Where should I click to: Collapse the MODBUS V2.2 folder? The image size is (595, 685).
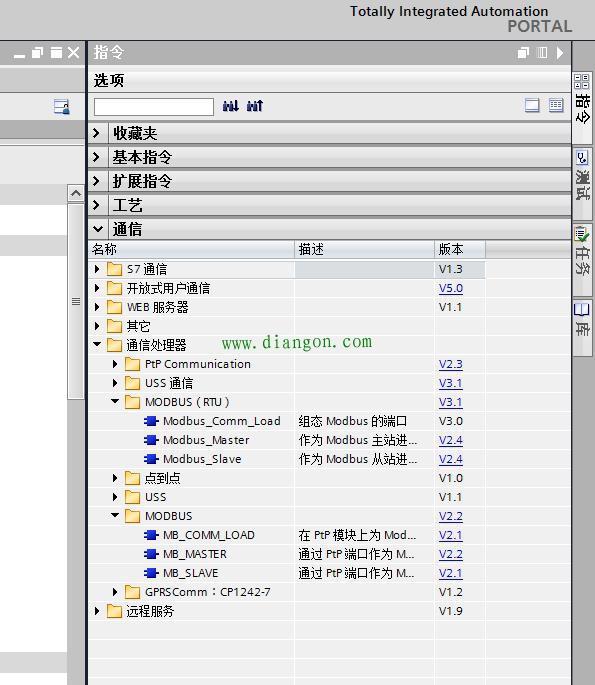(115, 515)
